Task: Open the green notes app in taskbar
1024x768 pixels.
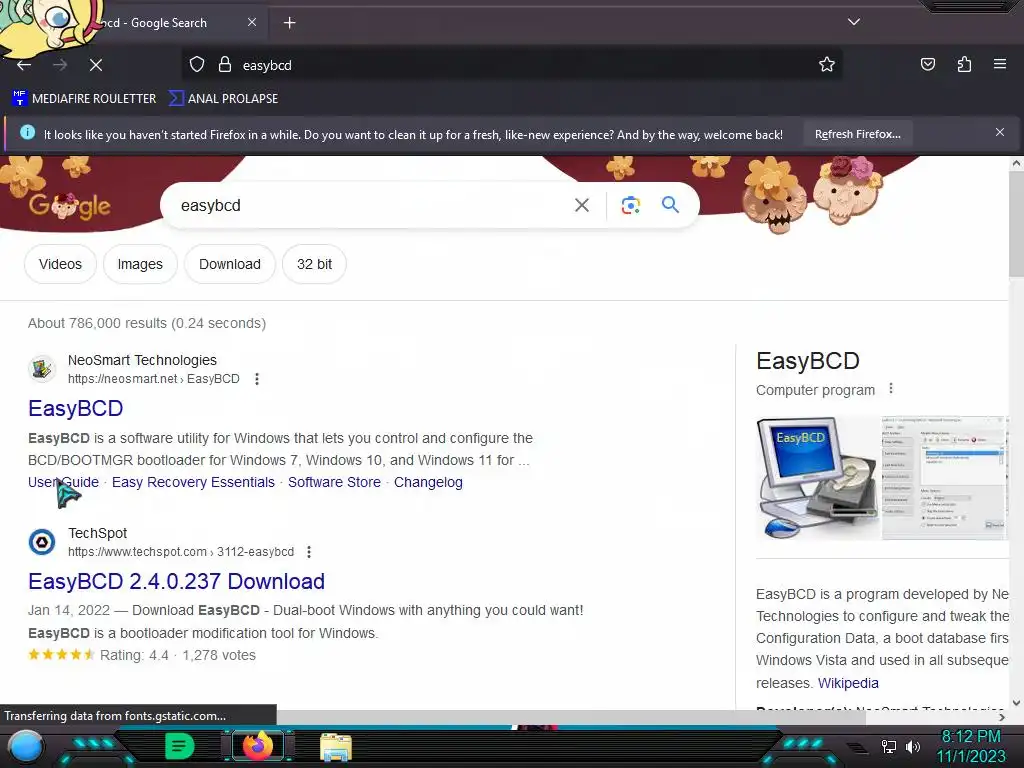Action: click(x=180, y=746)
